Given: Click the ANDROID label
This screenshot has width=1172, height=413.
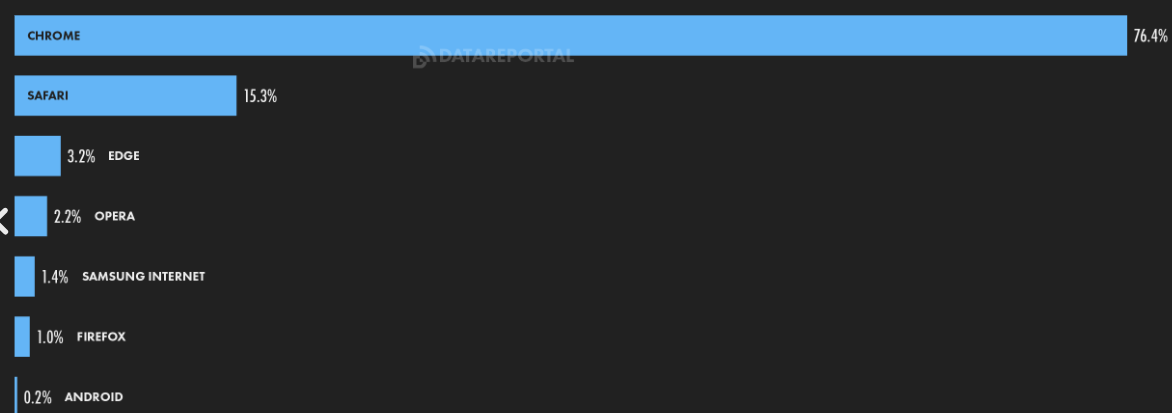Looking at the screenshot, I should [93, 397].
